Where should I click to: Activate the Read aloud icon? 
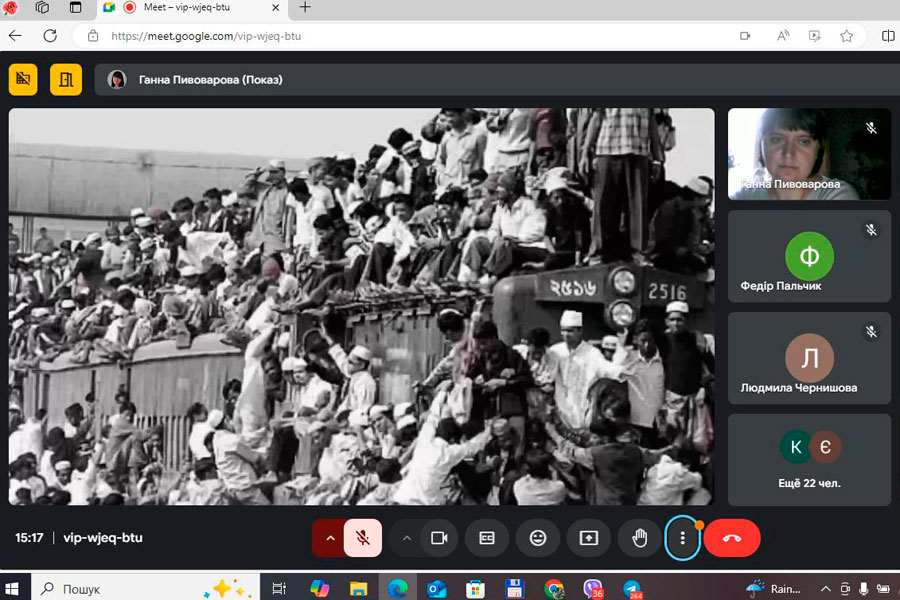(783, 36)
